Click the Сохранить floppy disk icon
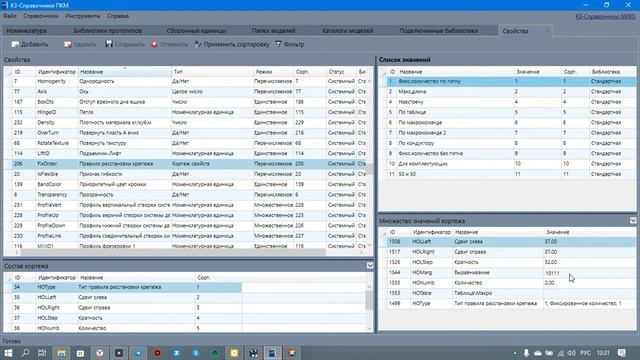Viewport: 640px width, 360px height. [x=109, y=44]
